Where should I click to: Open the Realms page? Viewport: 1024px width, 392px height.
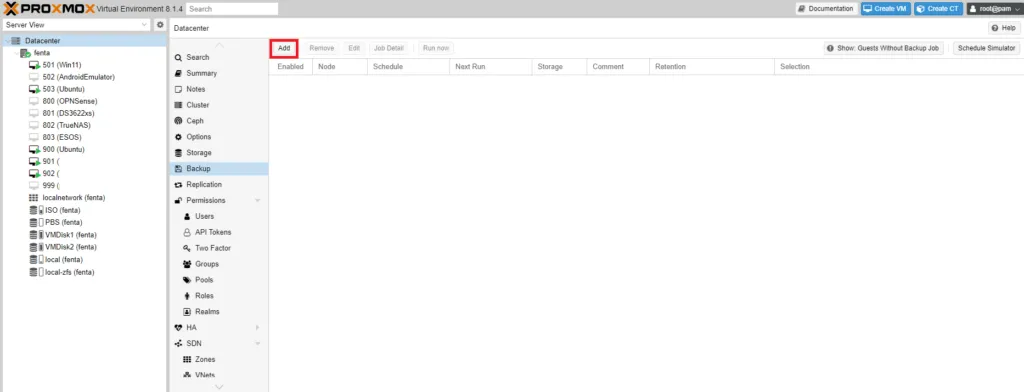coord(219,312)
